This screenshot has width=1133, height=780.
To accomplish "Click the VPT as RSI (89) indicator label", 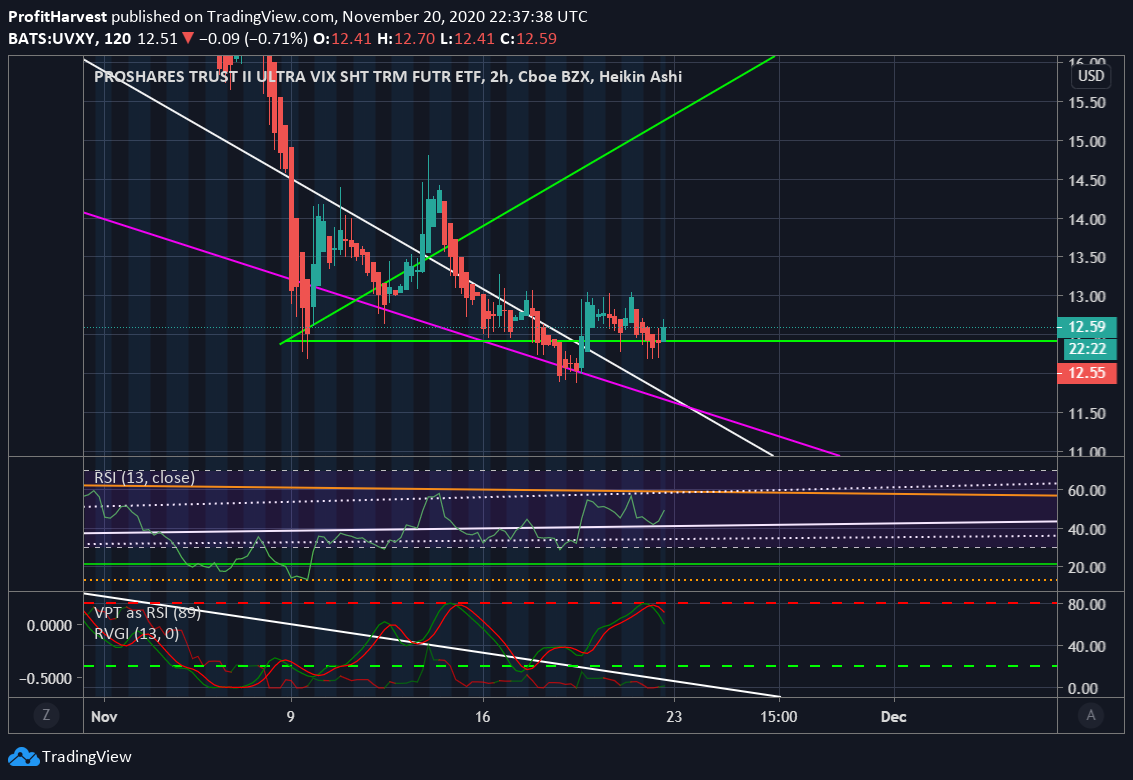I will coord(147,612).
